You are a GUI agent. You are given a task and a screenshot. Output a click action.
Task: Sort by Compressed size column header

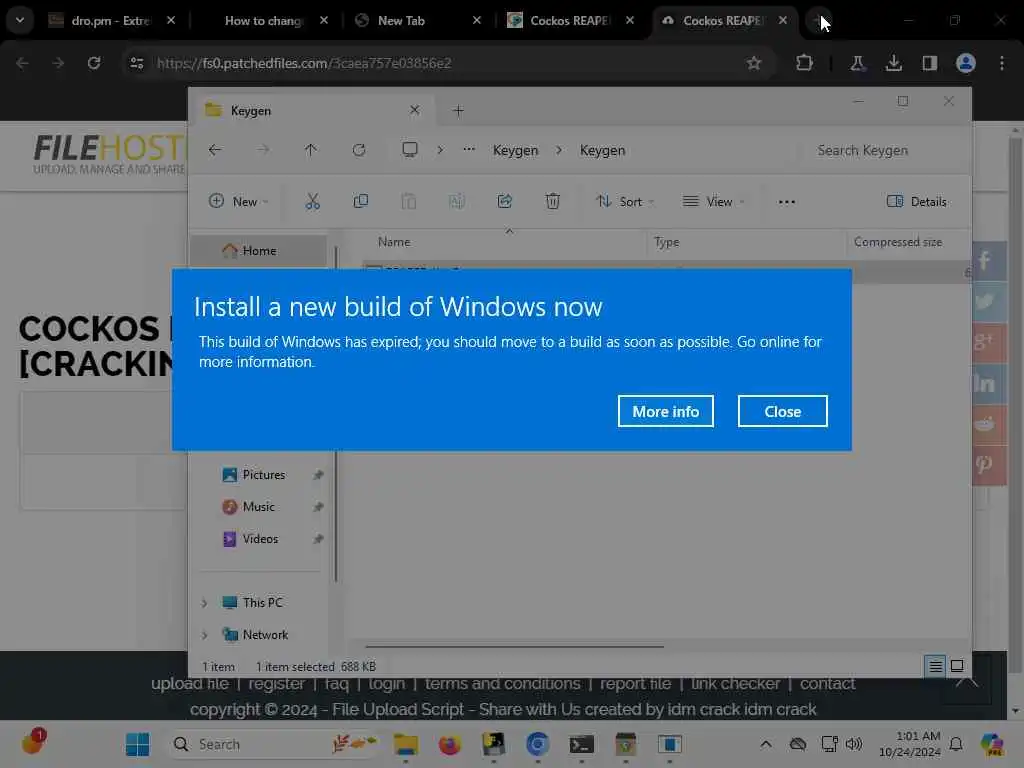[898, 242]
